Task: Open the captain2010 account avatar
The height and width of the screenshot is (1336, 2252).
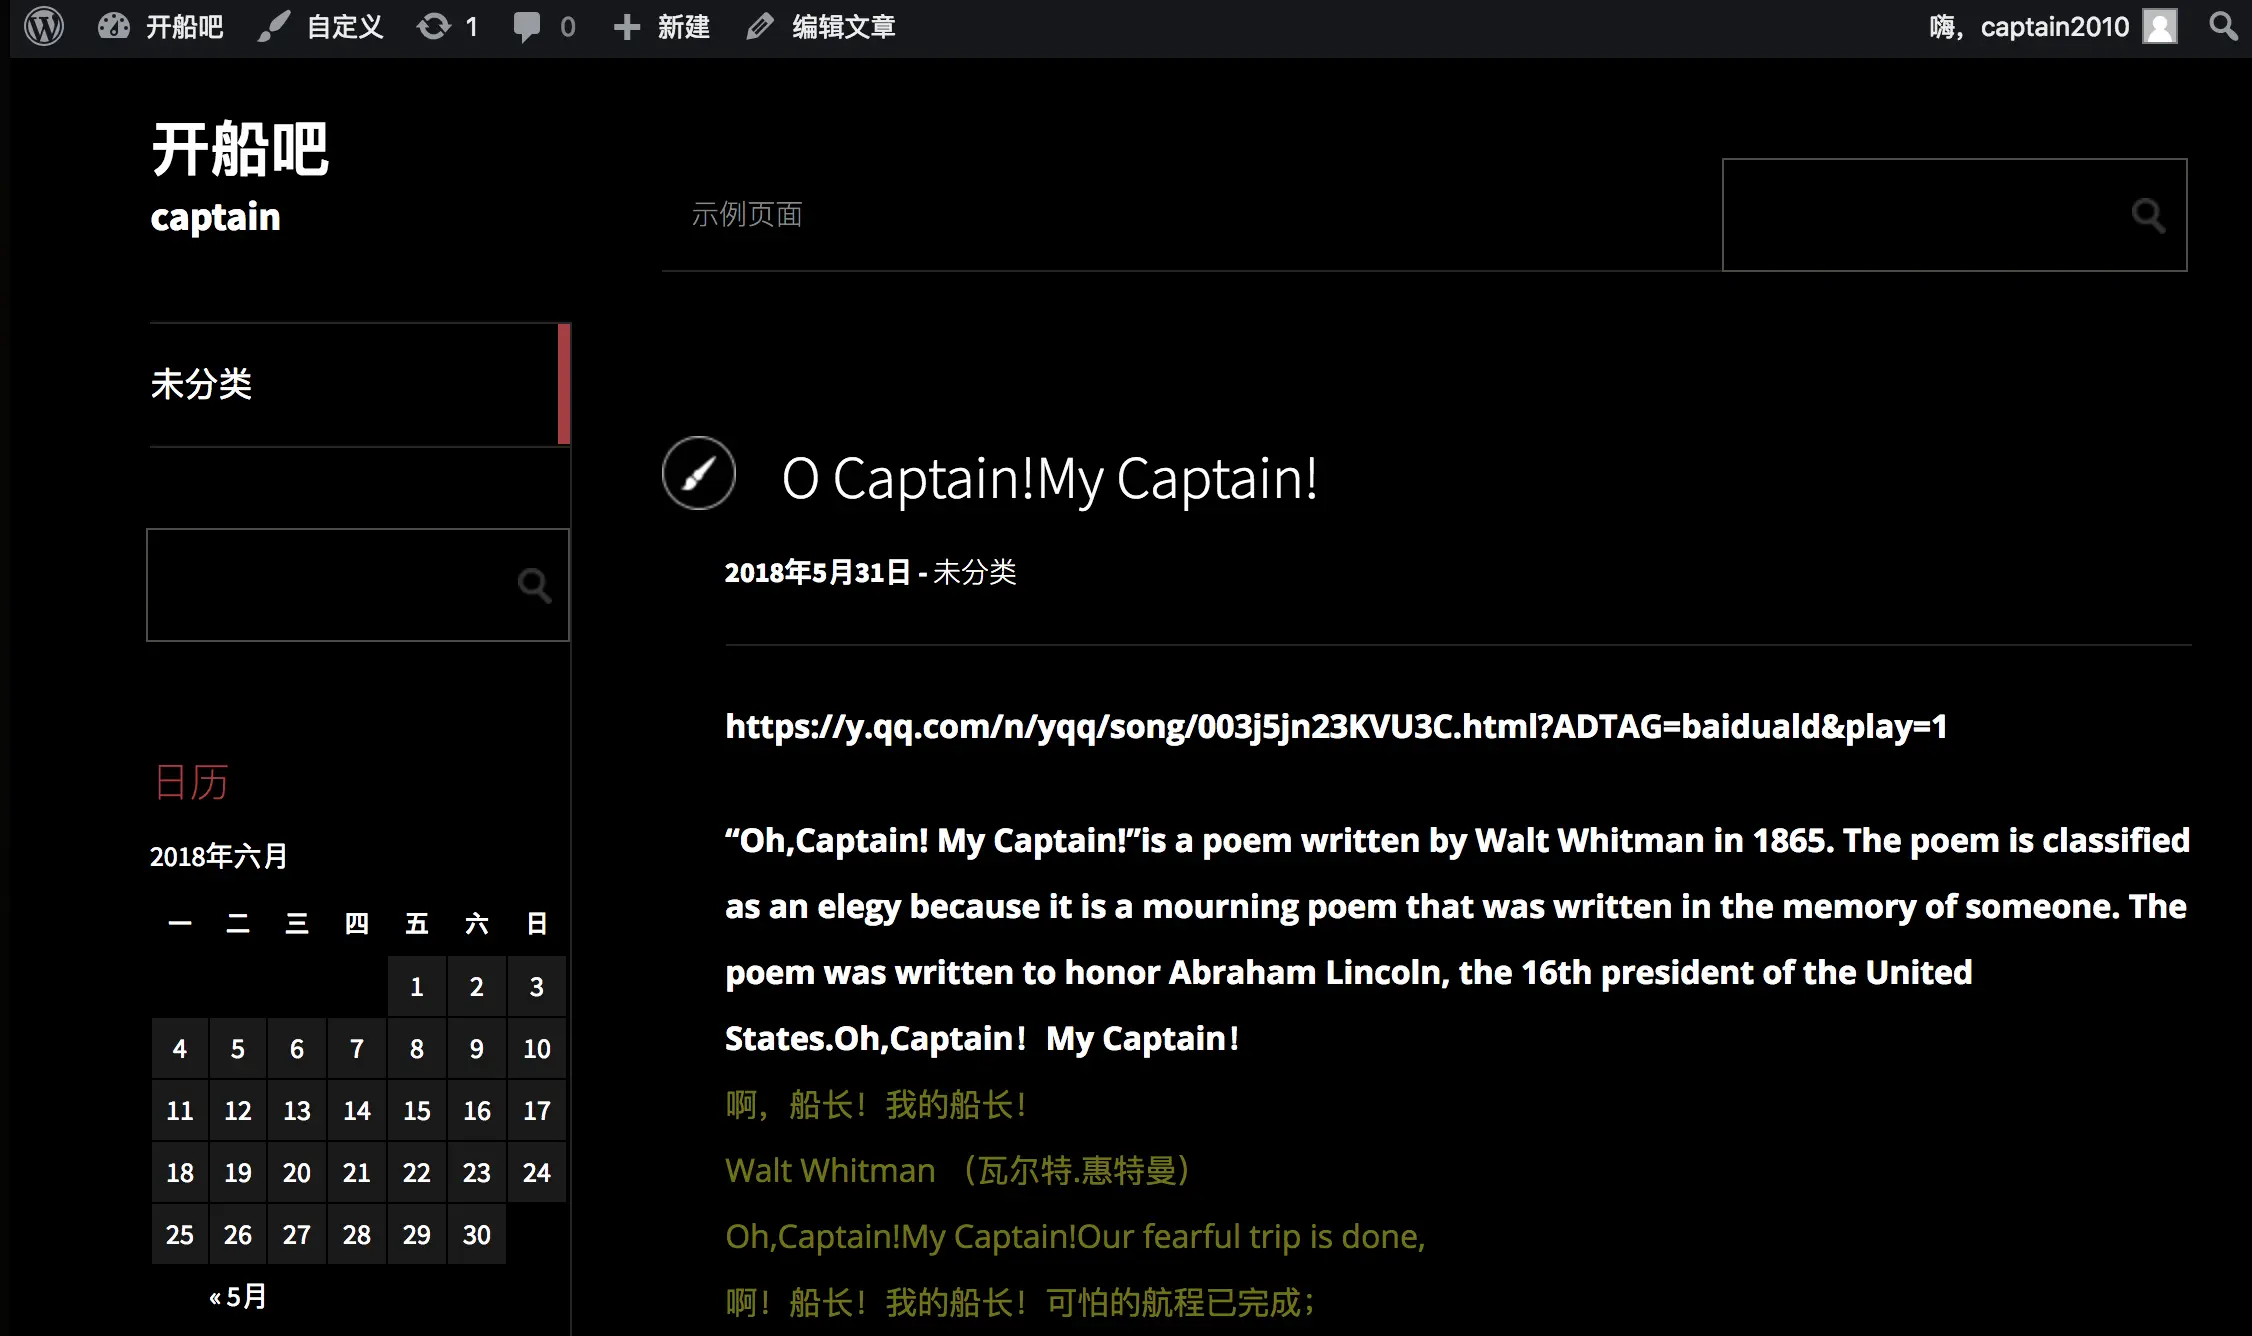Action: tap(2160, 26)
